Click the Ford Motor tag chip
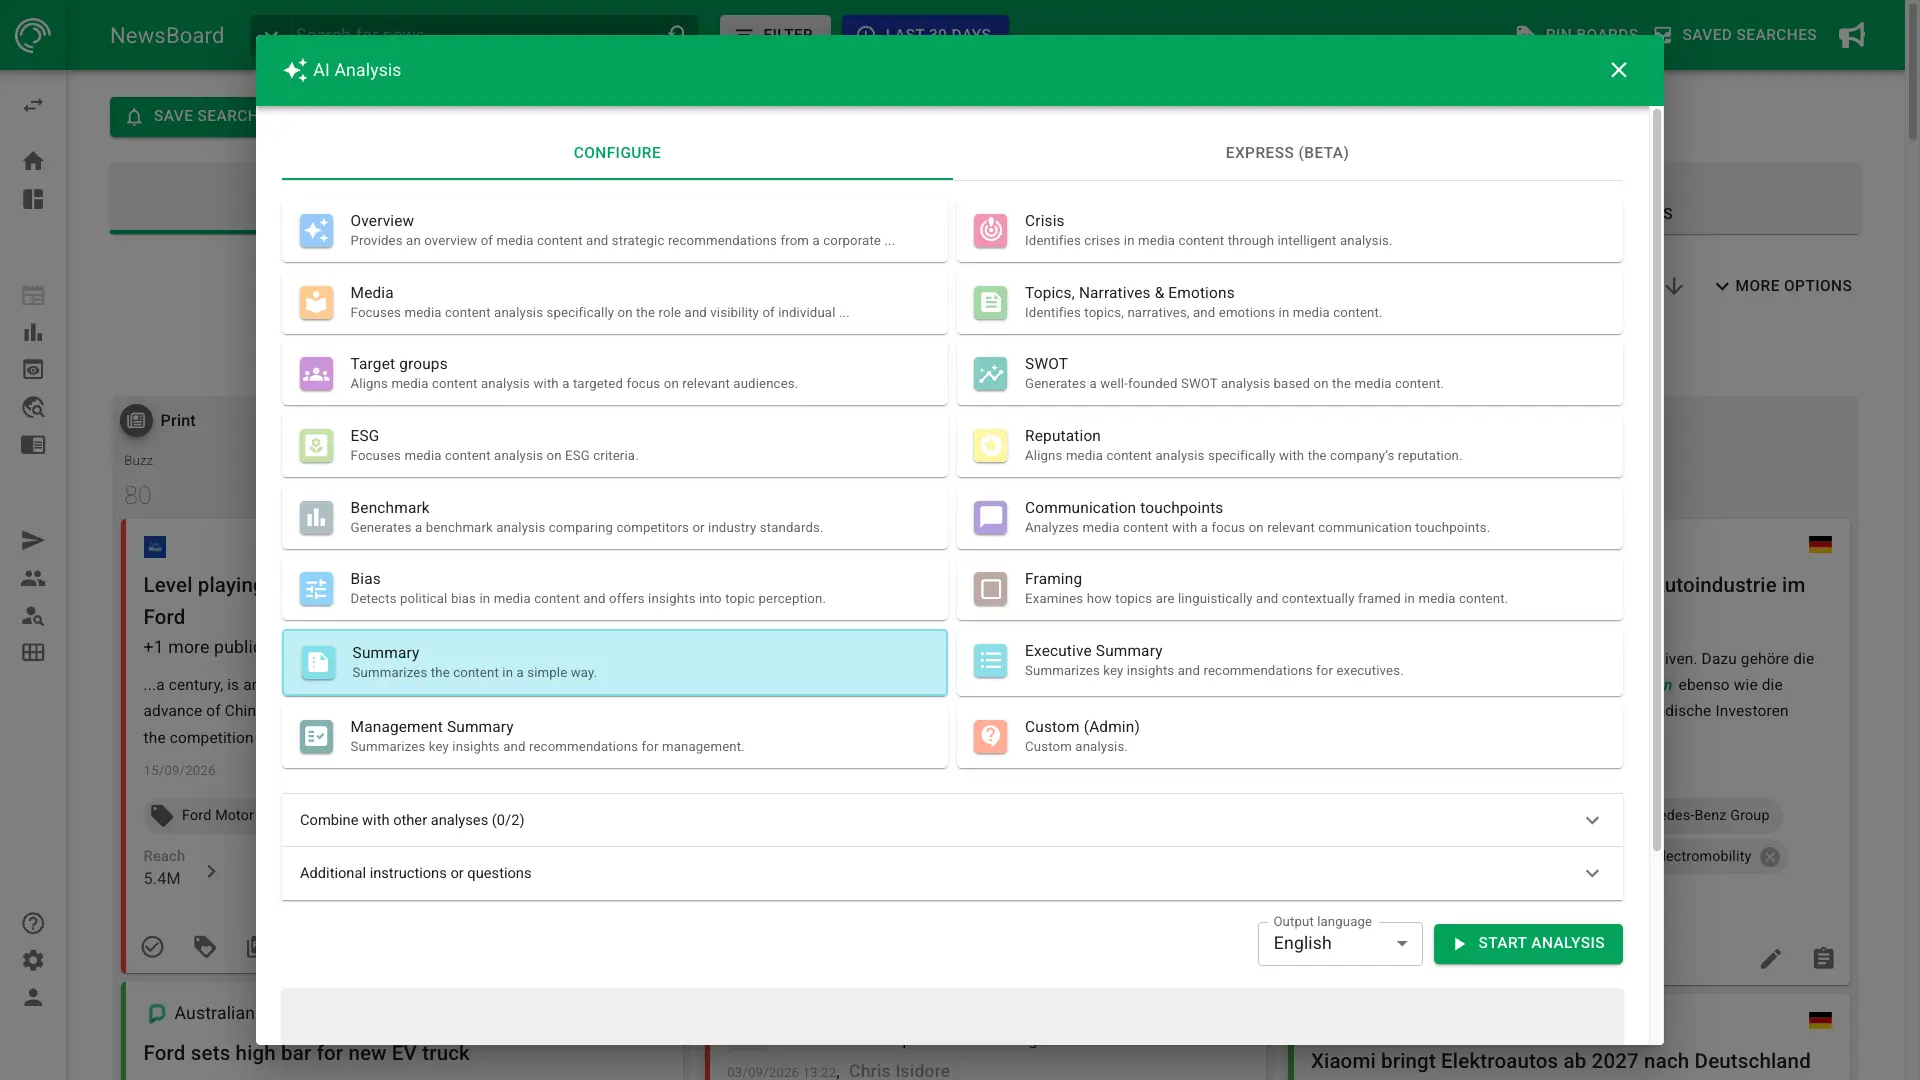 point(203,815)
